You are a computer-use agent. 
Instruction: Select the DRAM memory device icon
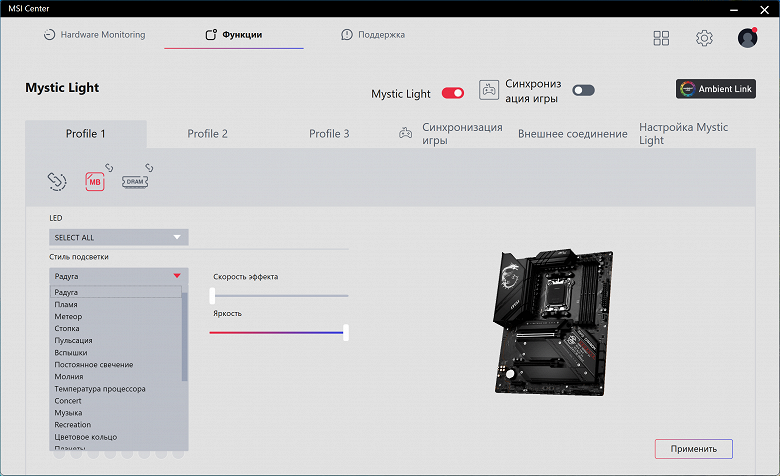click(136, 180)
